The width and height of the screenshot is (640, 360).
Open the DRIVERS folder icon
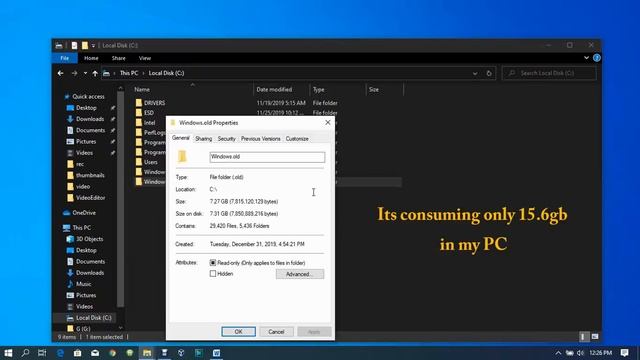pos(139,103)
